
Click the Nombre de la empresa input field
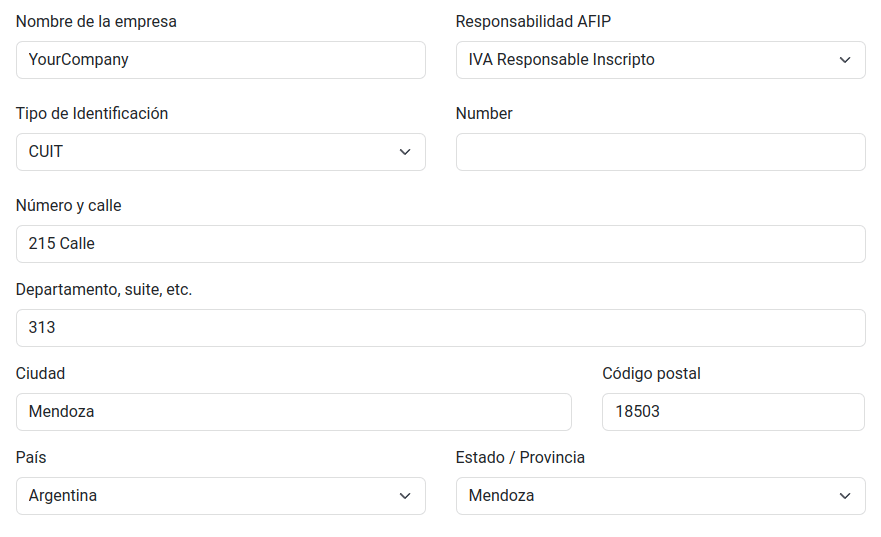pyautogui.click(x=220, y=60)
